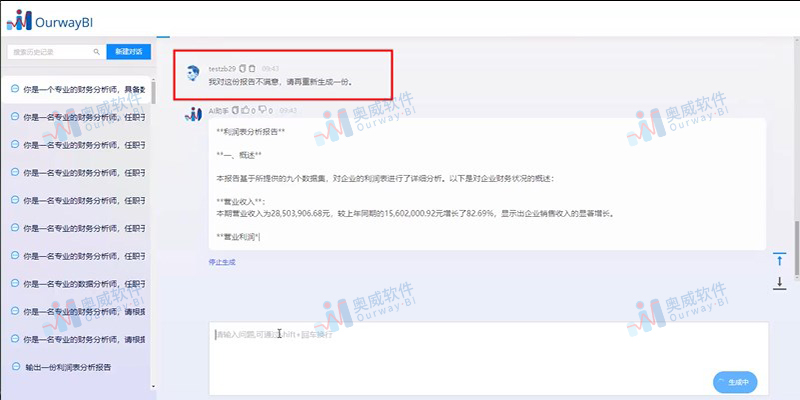The image size is (800, 400).
Task: Click the 停止生成 link
Action: coord(222,262)
